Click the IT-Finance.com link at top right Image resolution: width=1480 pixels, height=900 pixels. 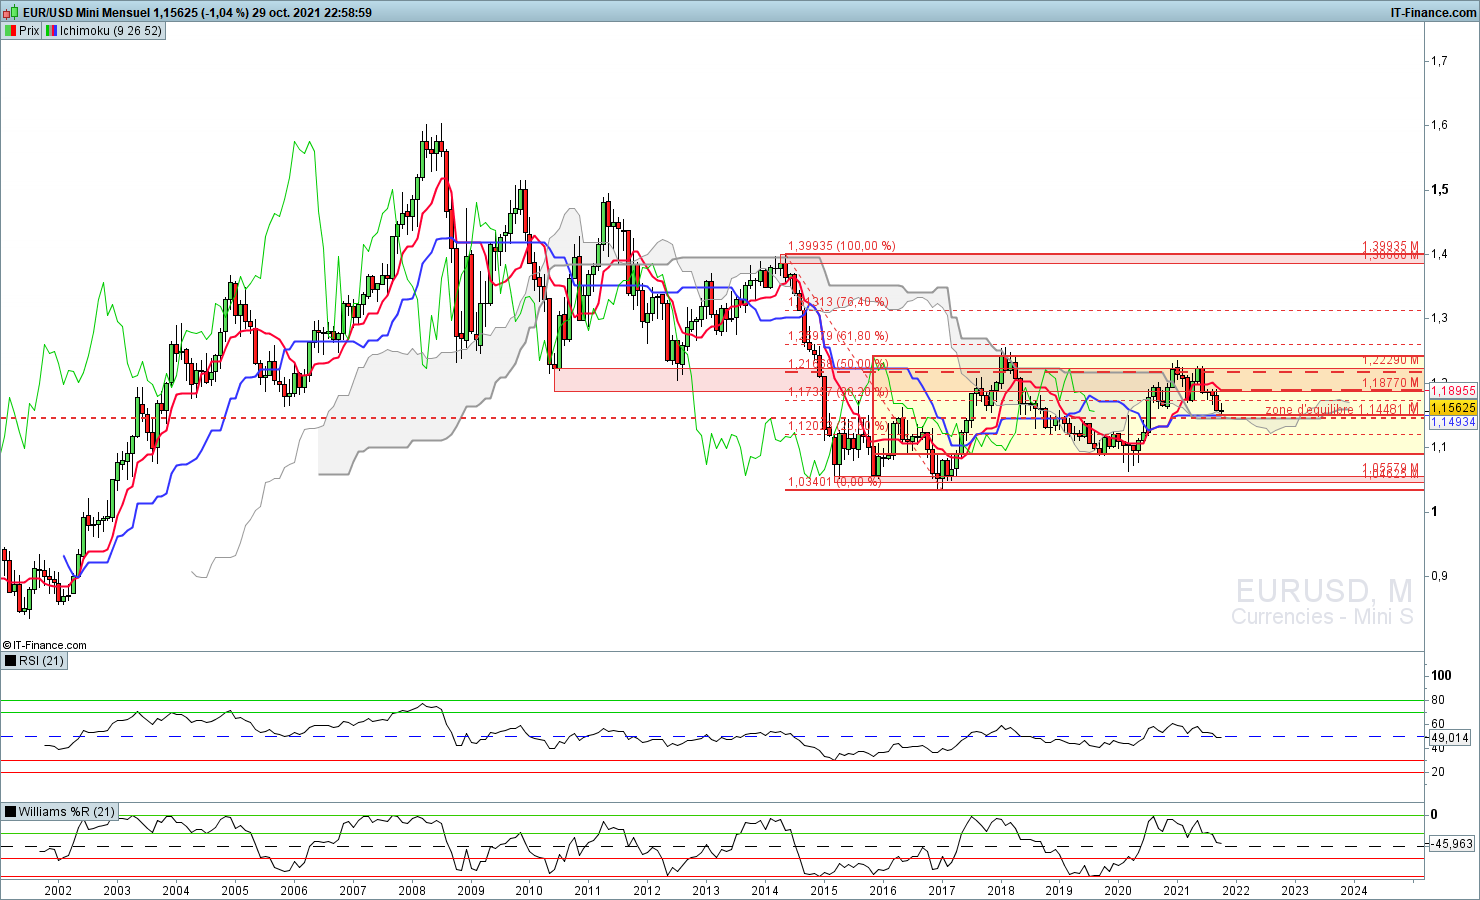tap(1433, 12)
